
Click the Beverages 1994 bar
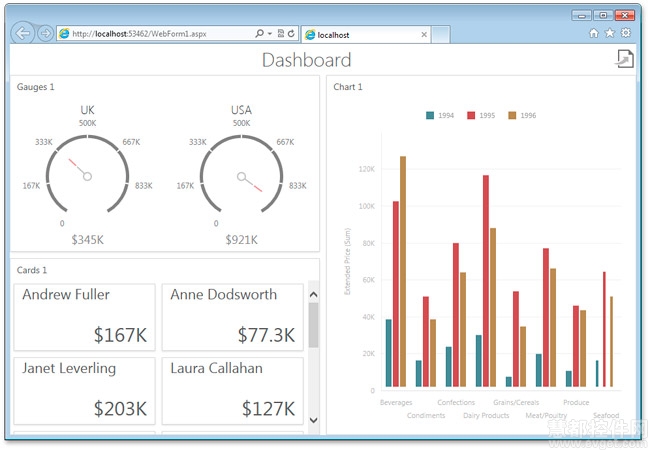(388, 353)
